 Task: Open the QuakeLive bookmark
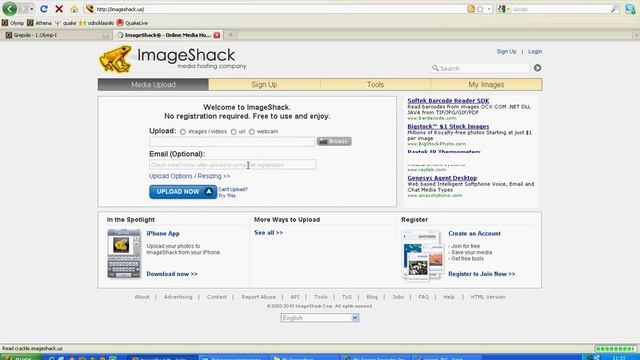coord(132,23)
